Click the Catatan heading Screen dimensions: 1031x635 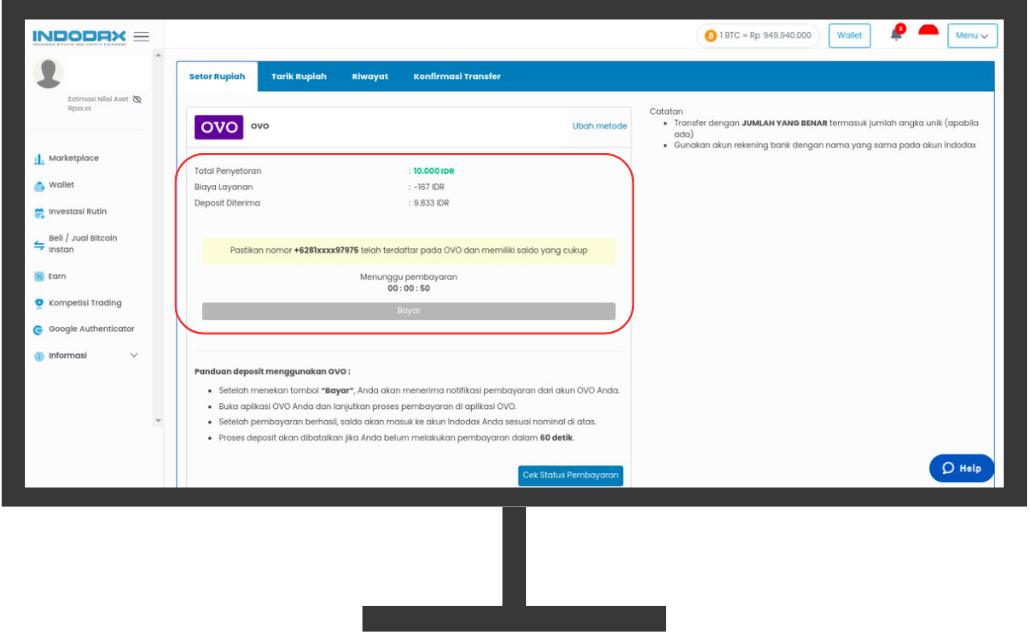click(666, 112)
